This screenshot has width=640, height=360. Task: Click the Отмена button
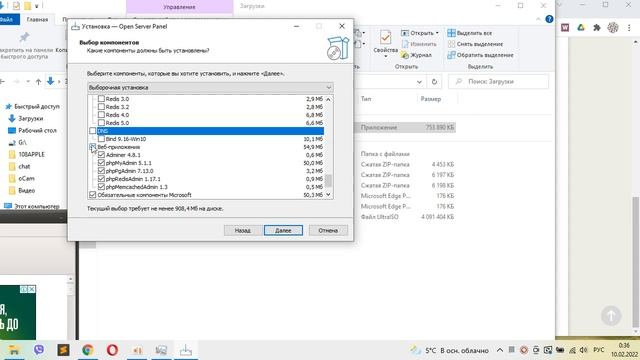pos(328,230)
